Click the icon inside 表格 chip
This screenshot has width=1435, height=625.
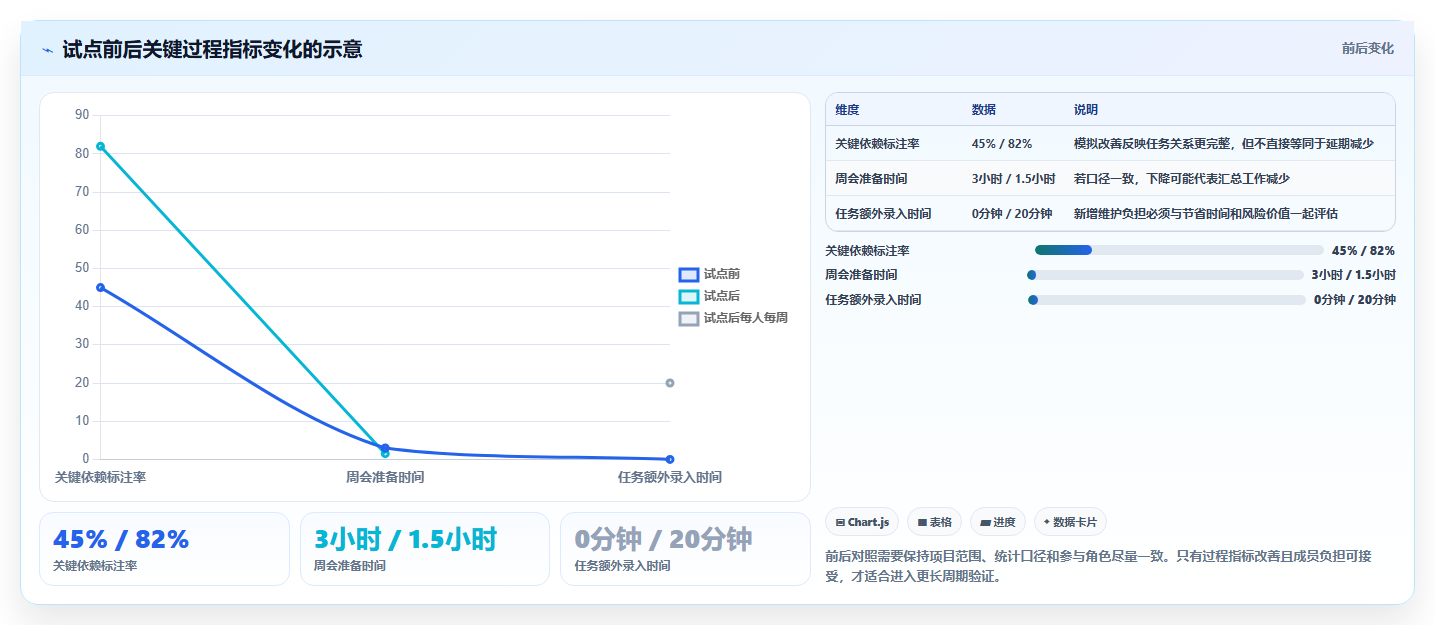(922, 523)
